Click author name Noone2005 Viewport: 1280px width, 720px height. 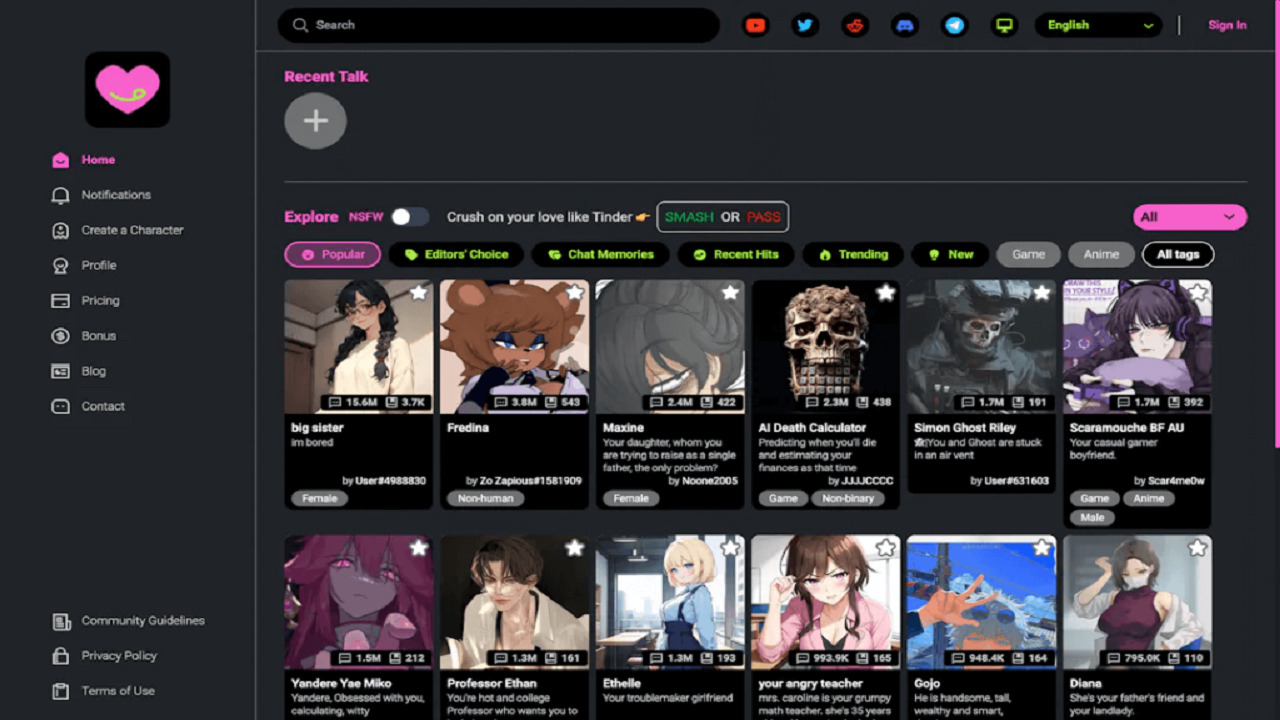point(710,481)
